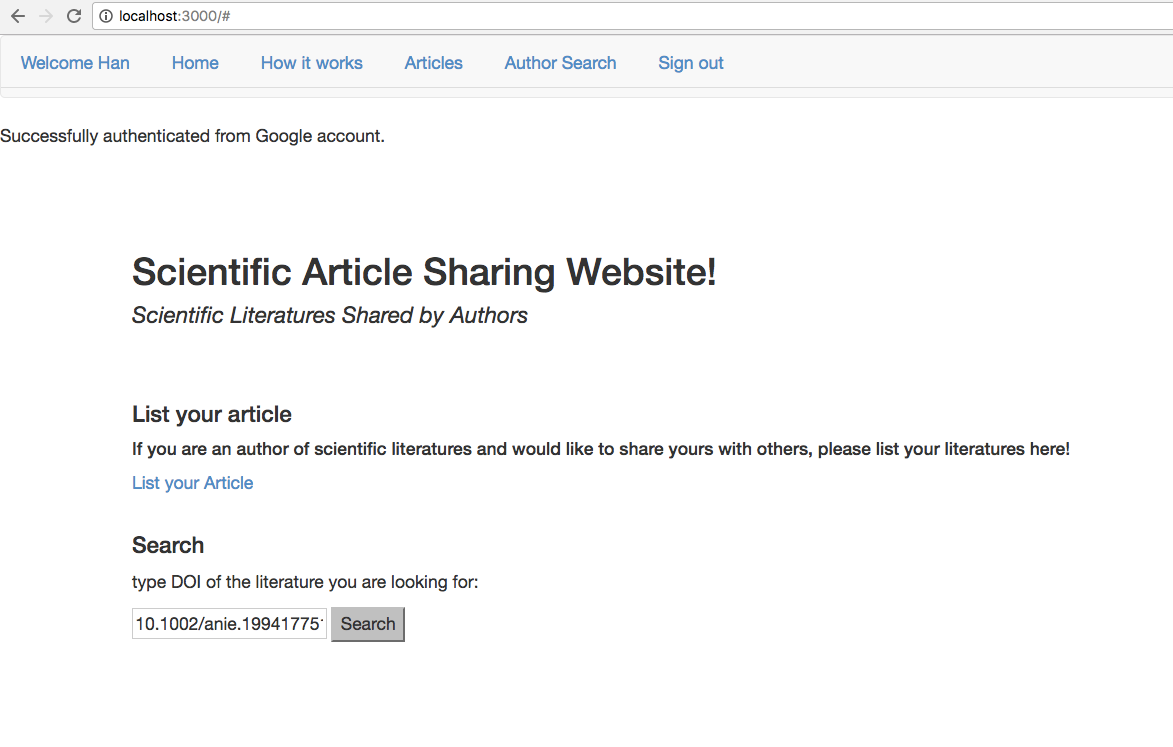Screen dimensions: 1173x747
Task: Click the type DOI instruction label
Action: pos(305,582)
